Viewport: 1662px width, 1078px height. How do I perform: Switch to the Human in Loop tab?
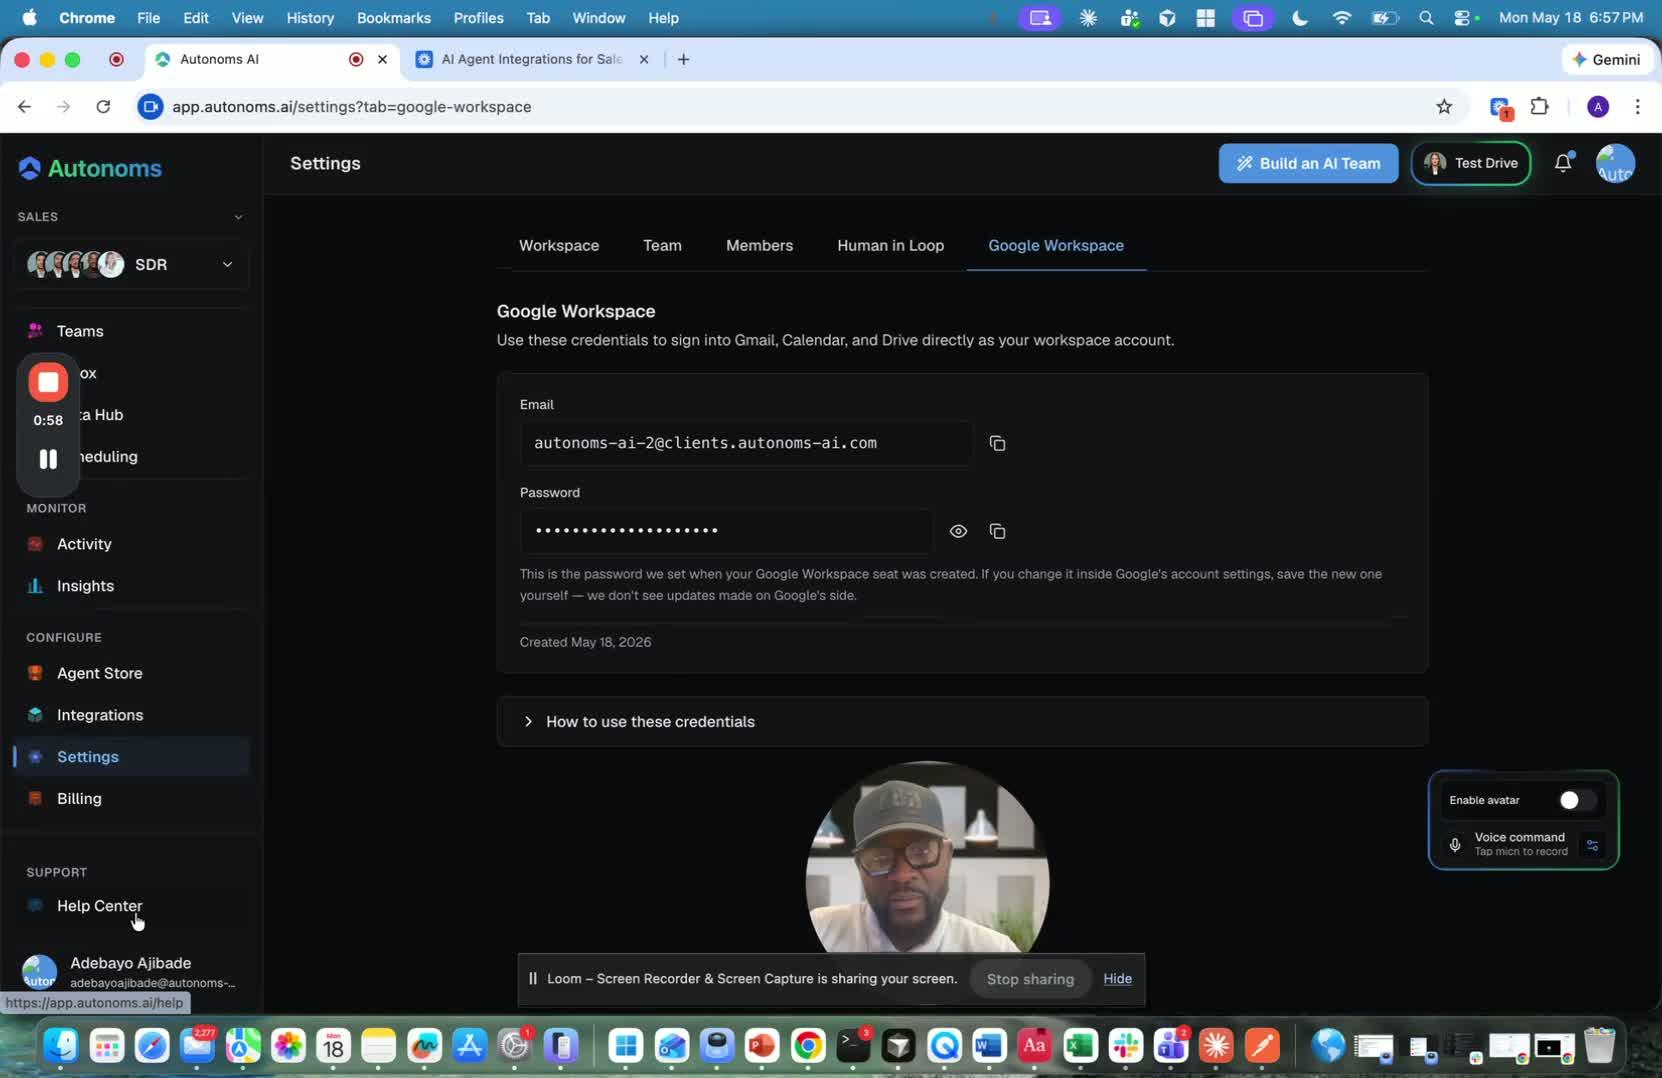(890, 245)
